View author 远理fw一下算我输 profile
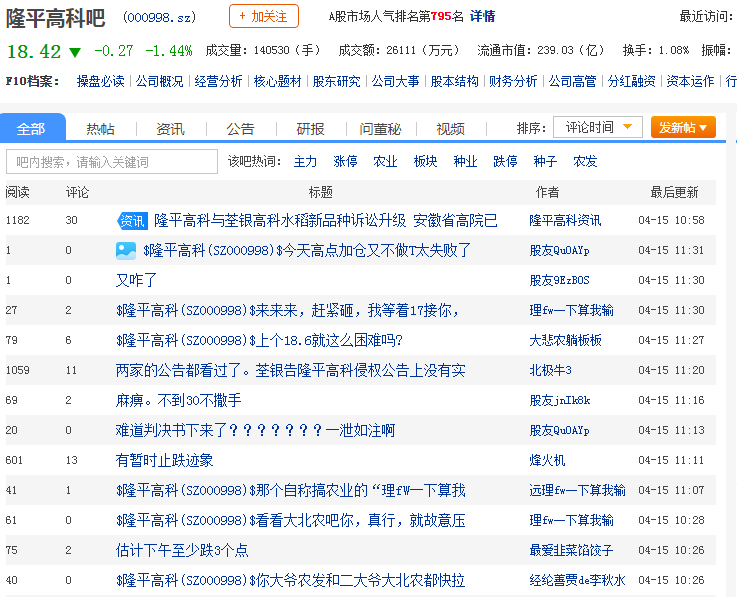The height and width of the screenshot is (597, 737). pyautogui.click(x=578, y=490)
